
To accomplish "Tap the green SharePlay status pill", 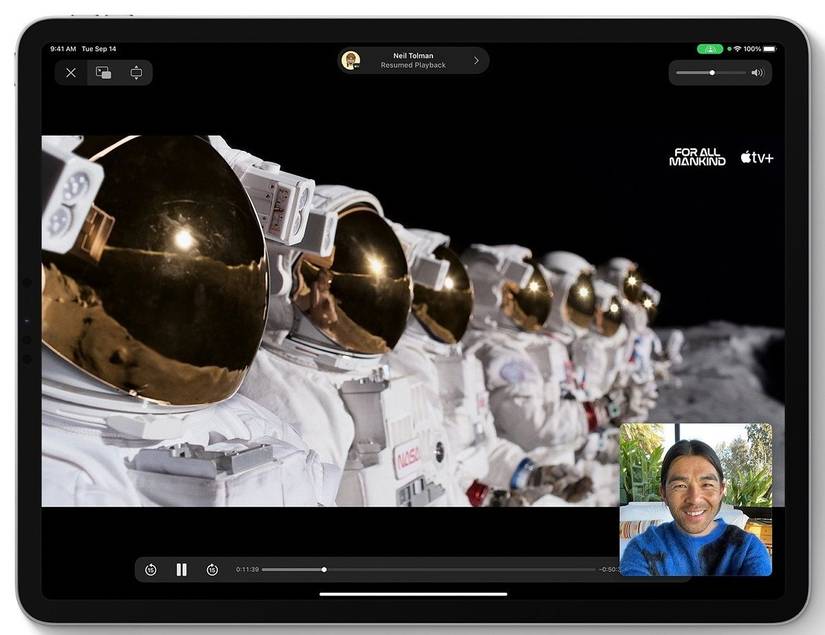I will [710, 49].
